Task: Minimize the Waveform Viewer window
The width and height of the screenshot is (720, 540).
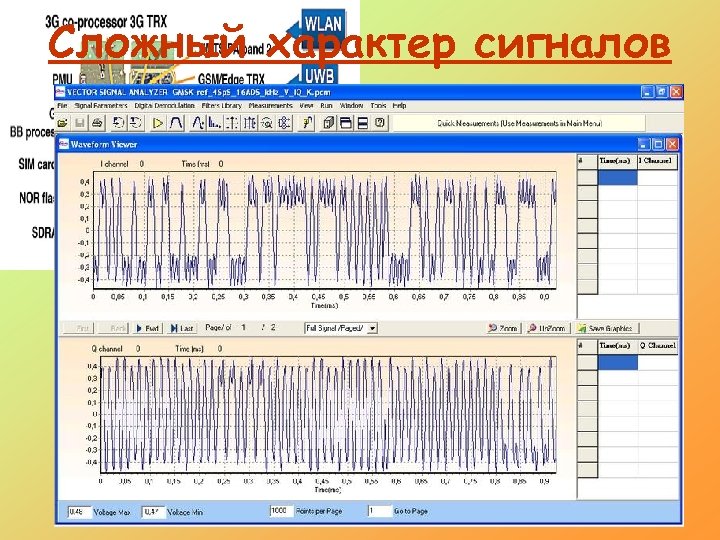Action: pyautogui.click(x=644, y=144)
